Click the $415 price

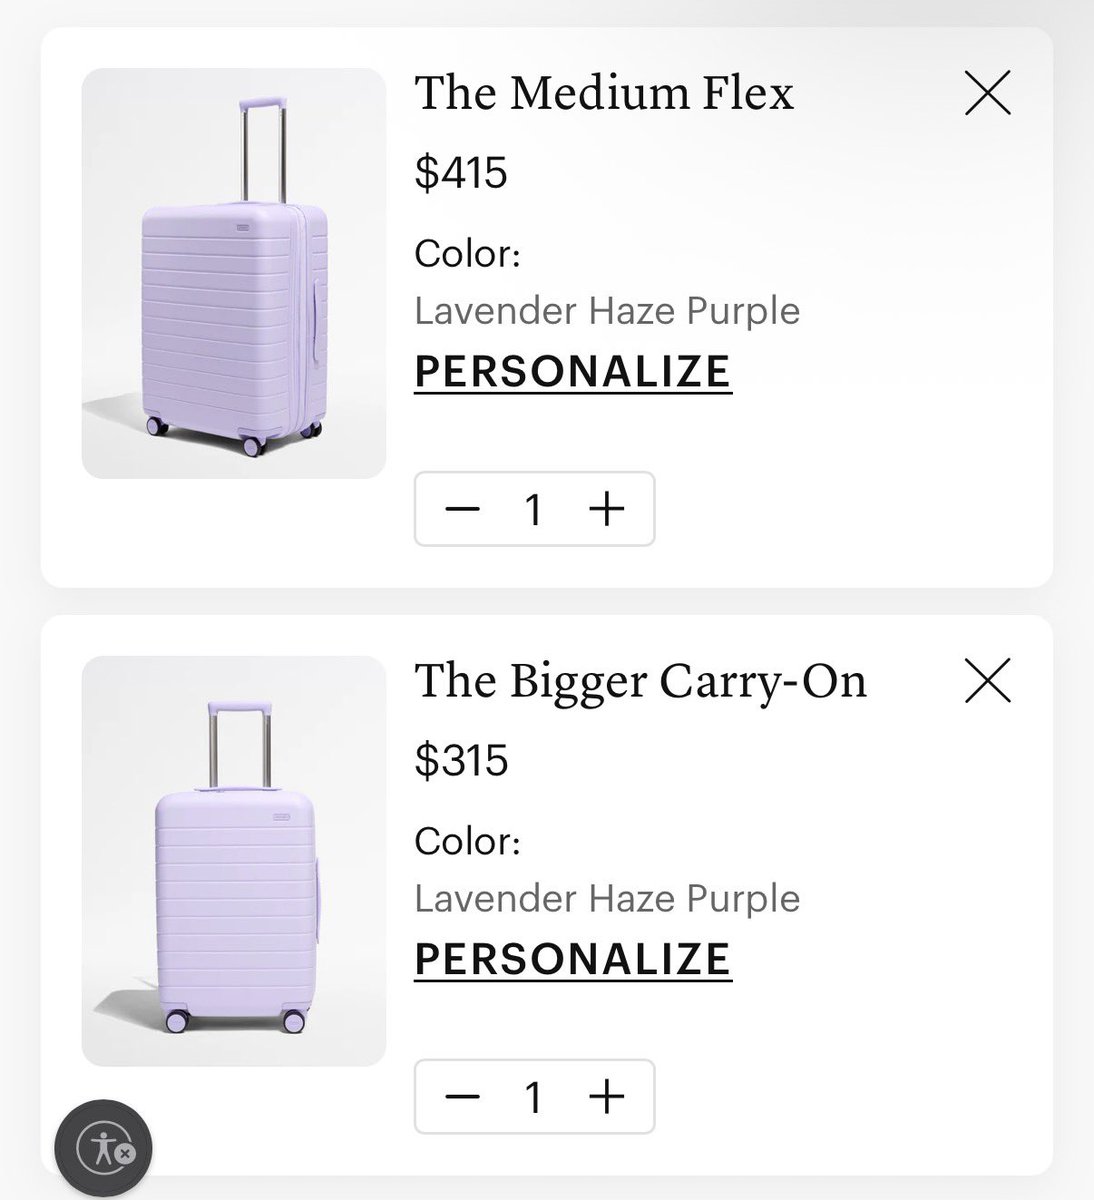pyautogui.click(x=461, y=173)
